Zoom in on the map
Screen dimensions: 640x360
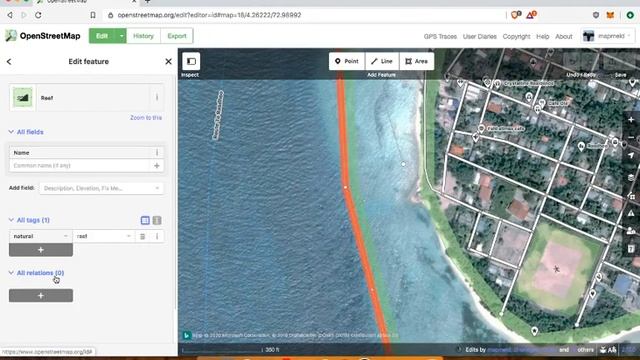(x=631, y=120)
